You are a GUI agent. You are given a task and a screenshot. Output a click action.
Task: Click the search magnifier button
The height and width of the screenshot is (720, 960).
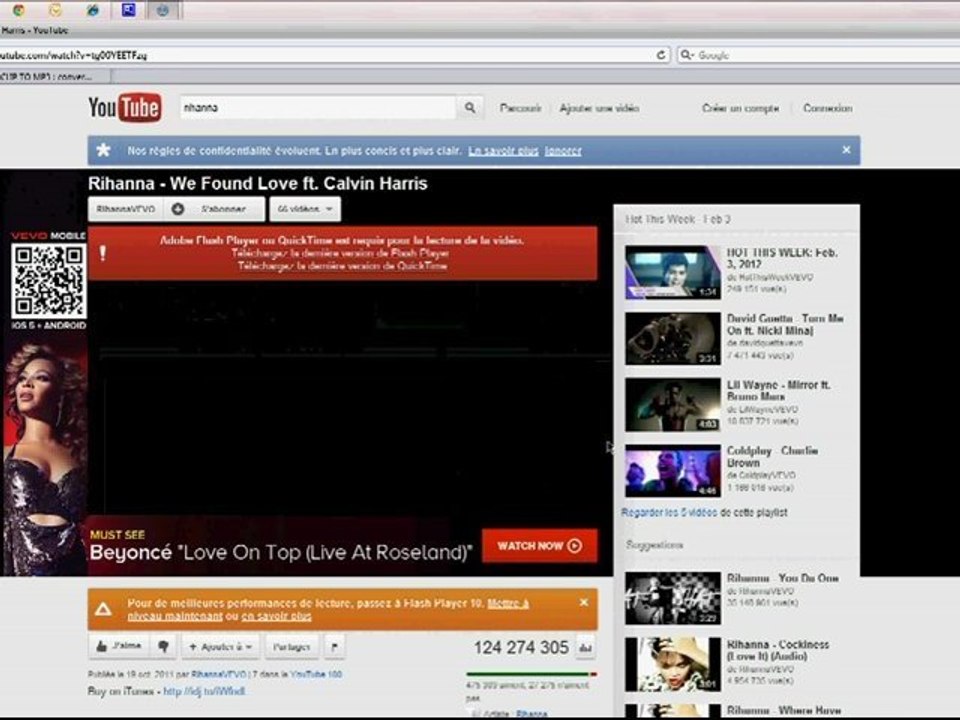click(470, 108)
